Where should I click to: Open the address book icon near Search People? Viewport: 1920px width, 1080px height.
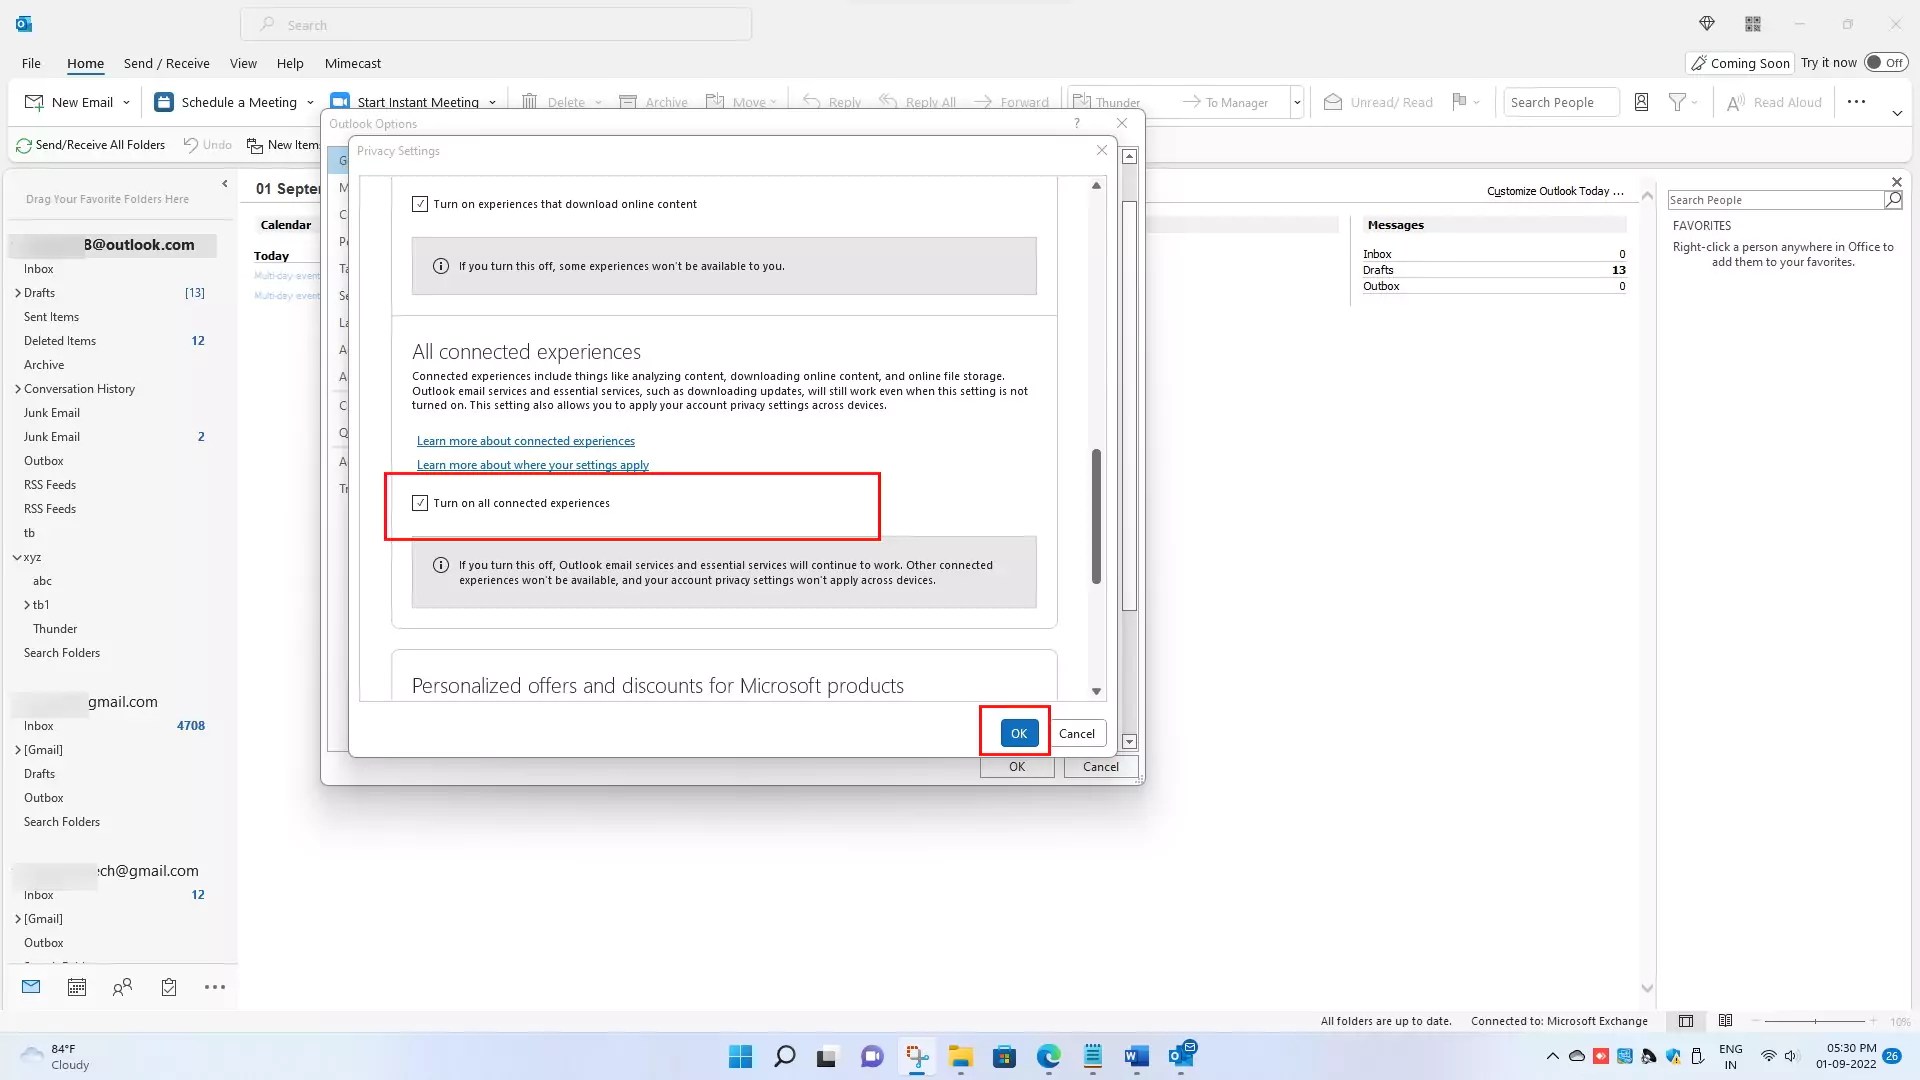[x=1641, y=101]
